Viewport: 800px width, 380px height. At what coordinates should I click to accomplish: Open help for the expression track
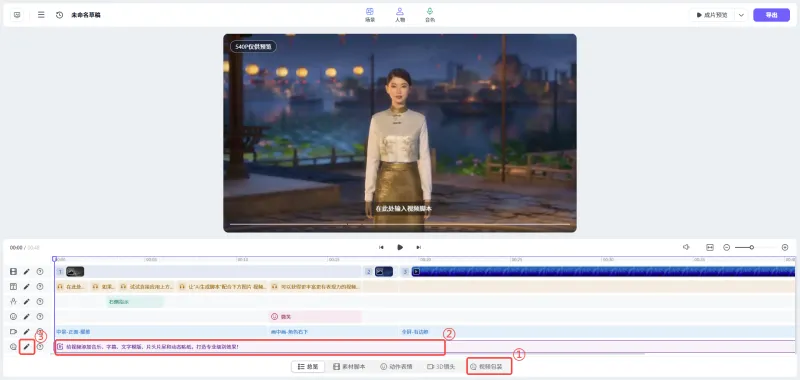pos(40,317)
